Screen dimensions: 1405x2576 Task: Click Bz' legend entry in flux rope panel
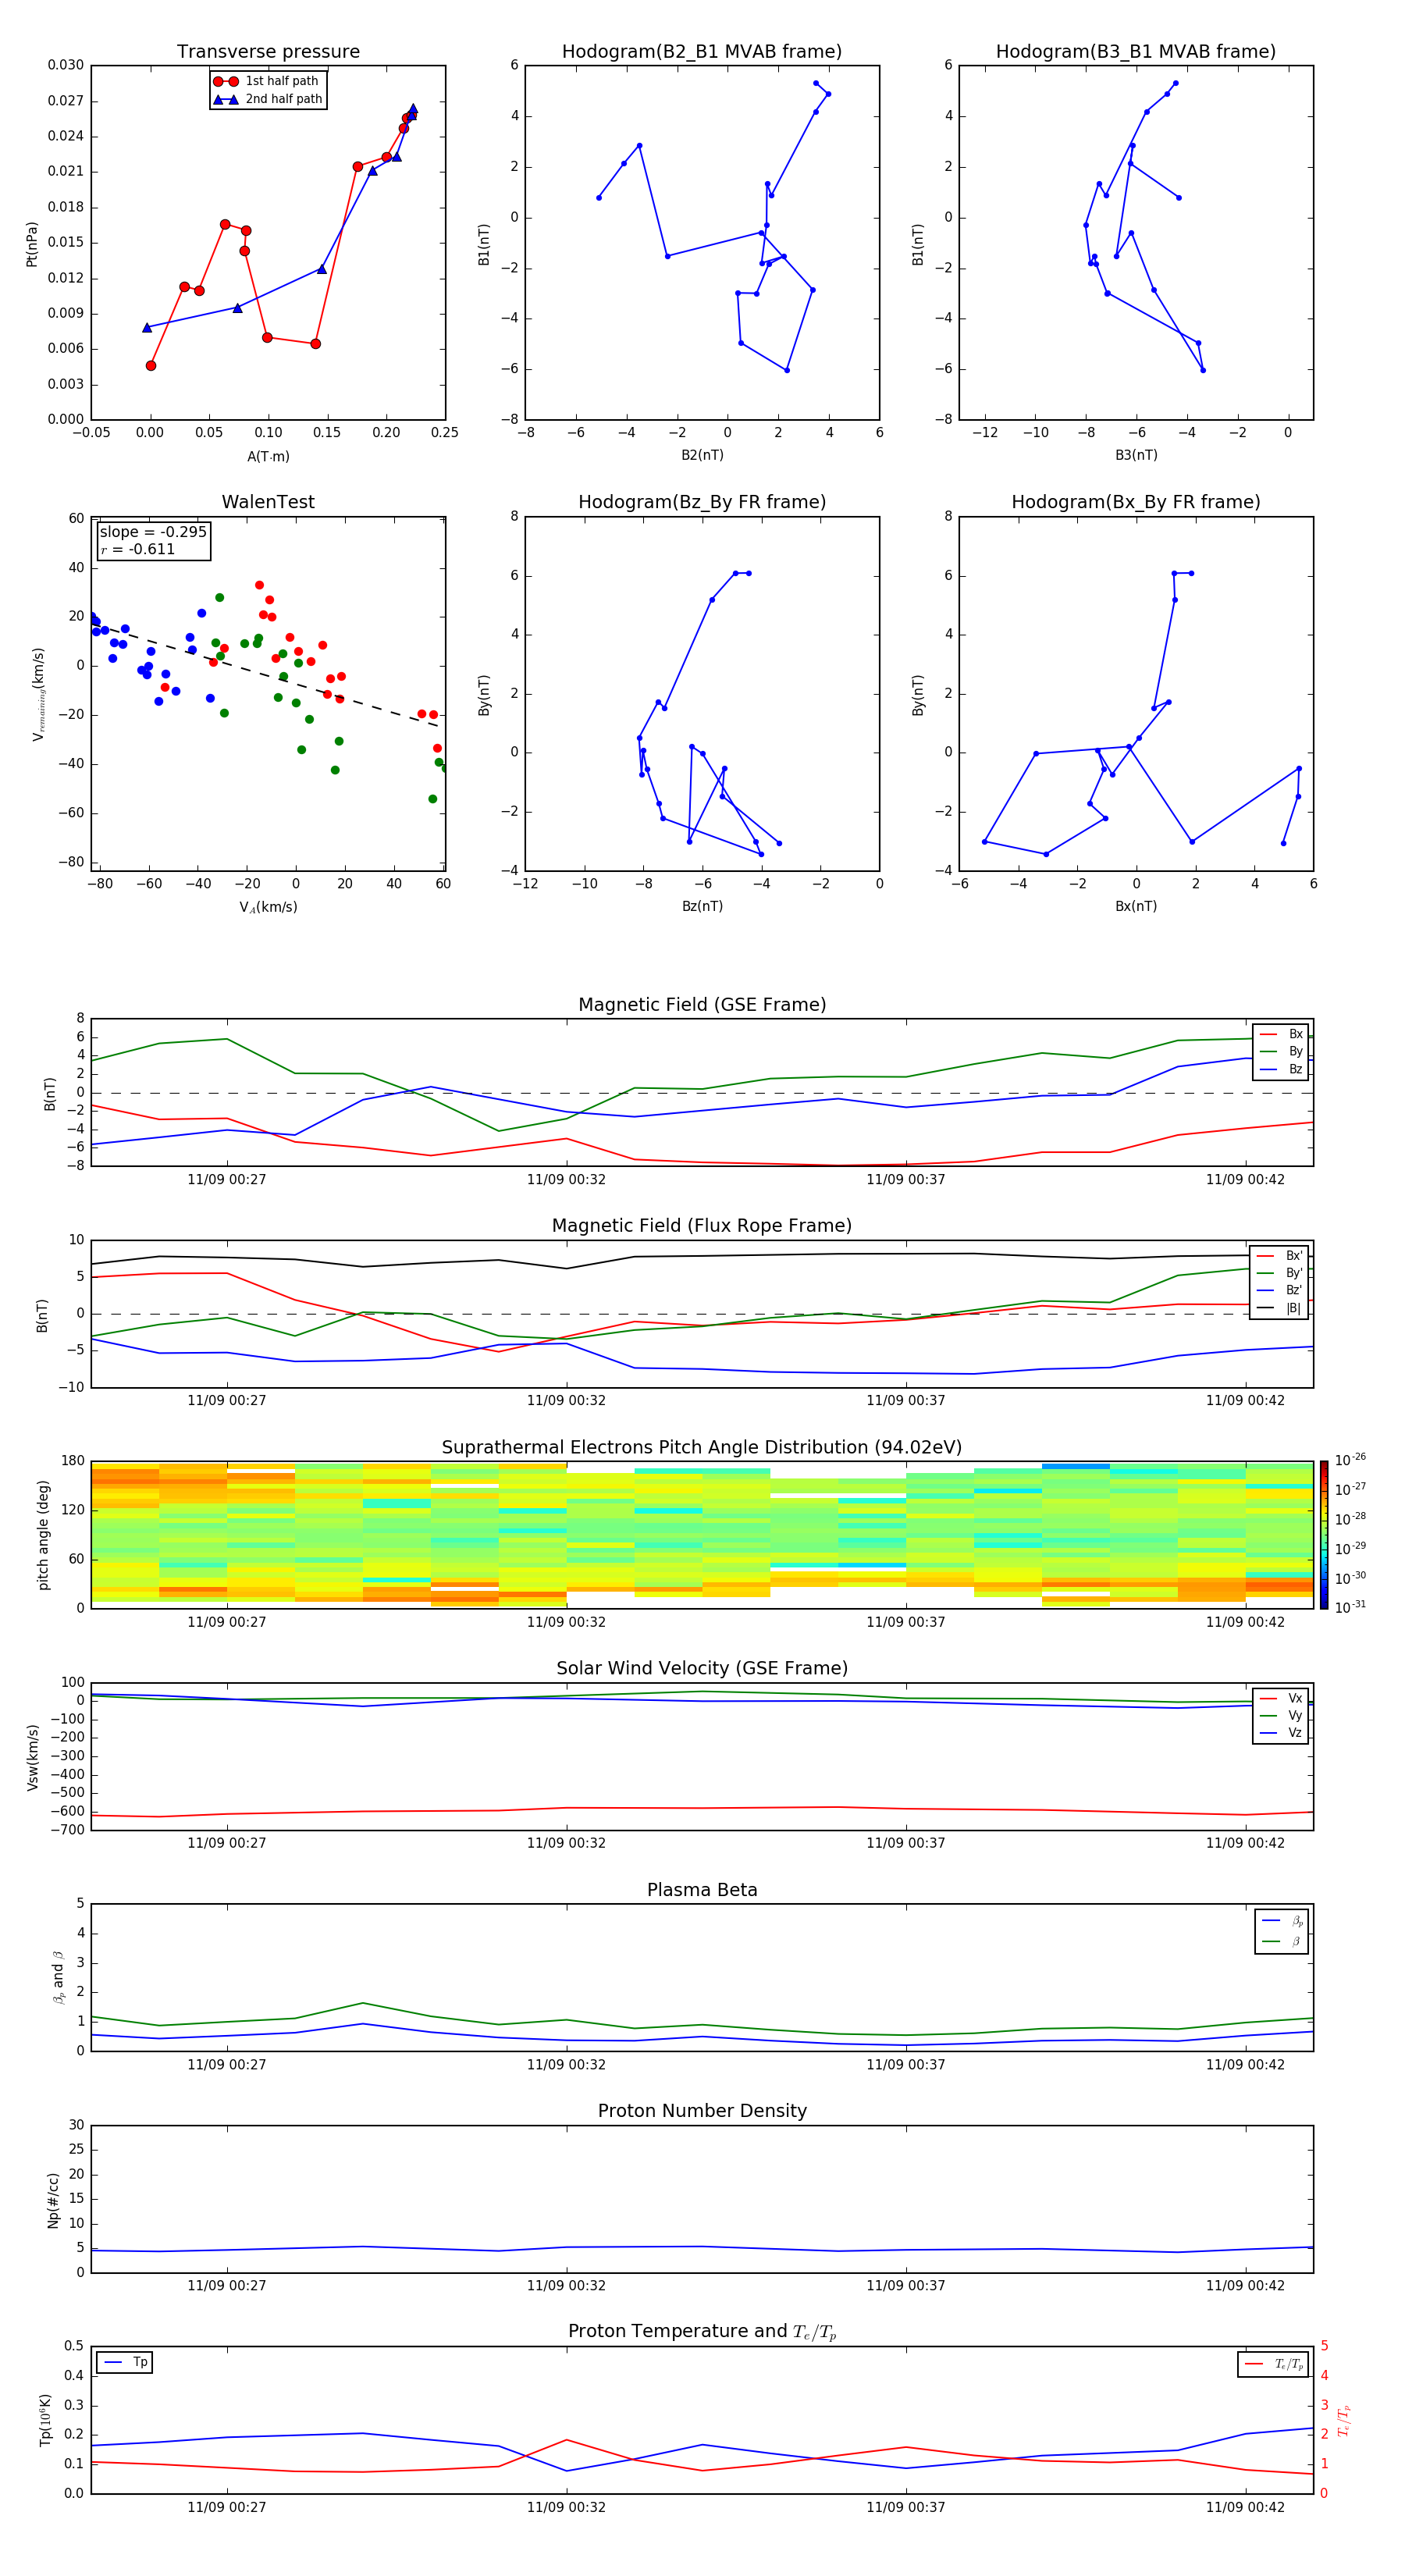pos(1280,1291)
